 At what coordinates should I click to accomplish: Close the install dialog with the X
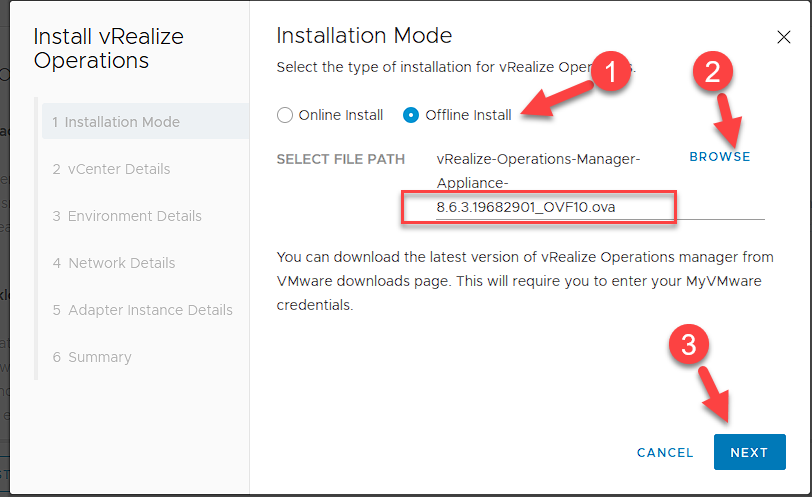[x=783, y=37]
